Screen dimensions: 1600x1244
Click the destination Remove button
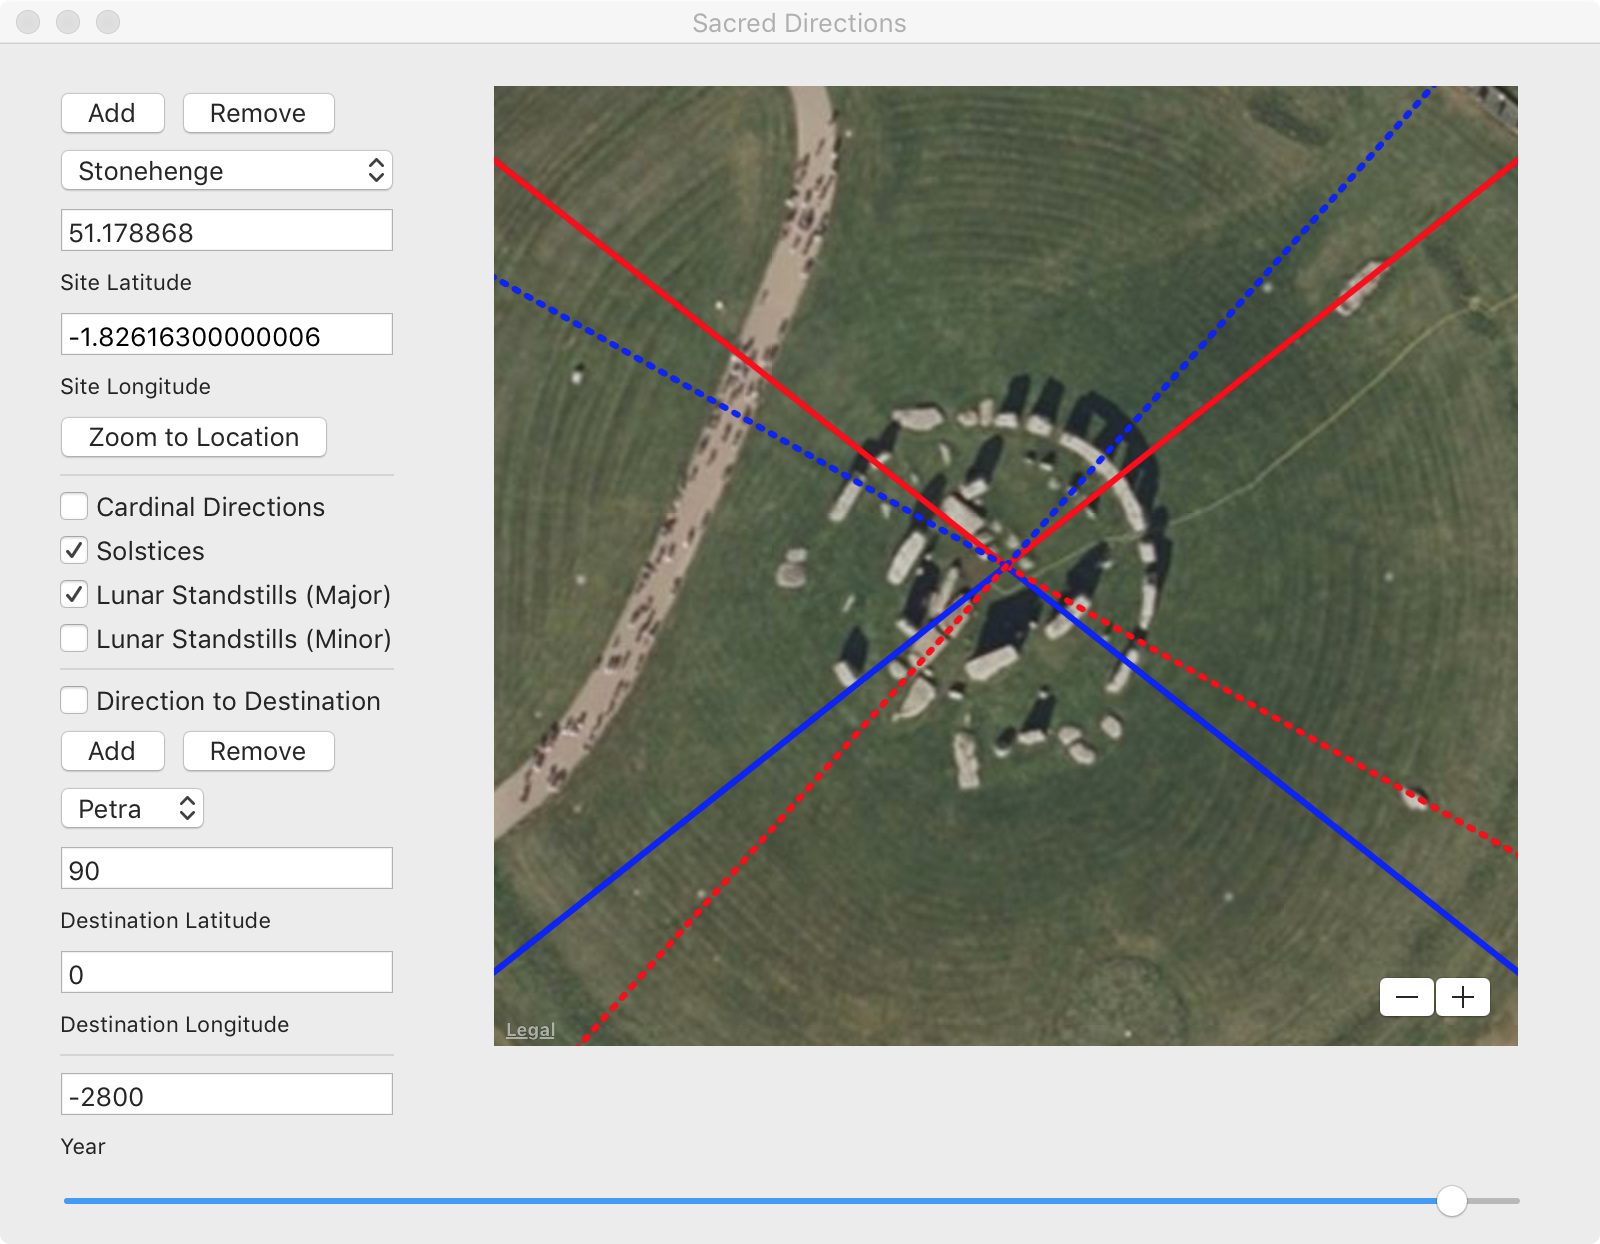[x=258, y=751]
